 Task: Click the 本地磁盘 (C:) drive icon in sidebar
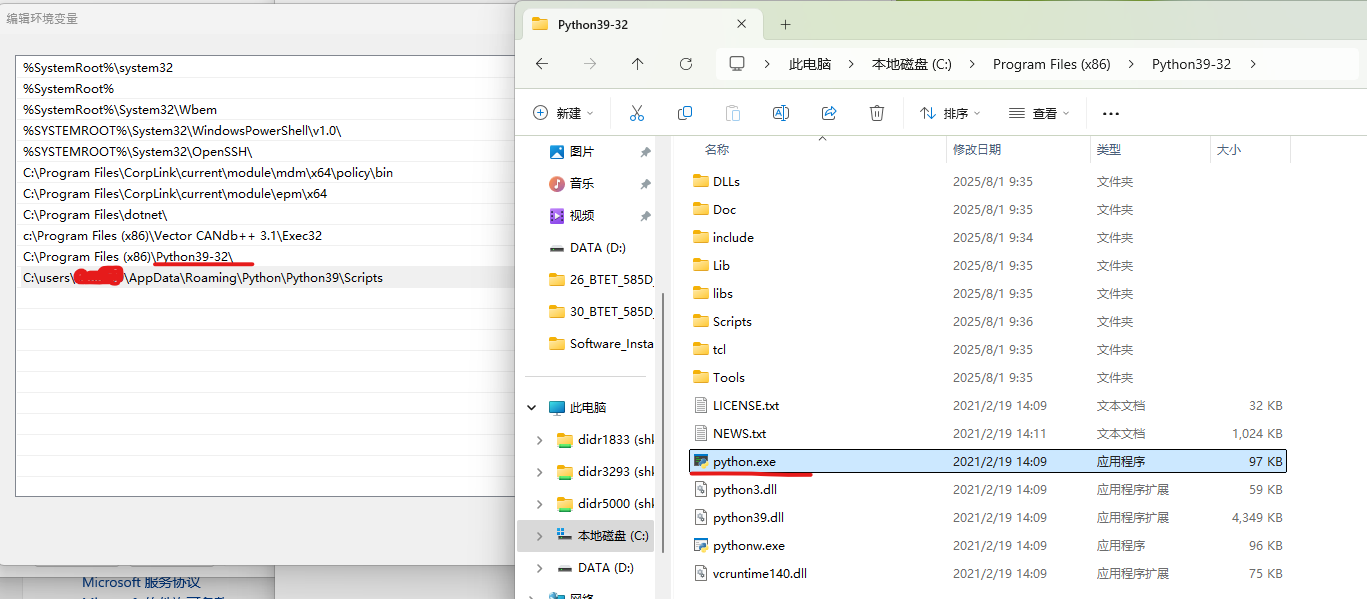(566, 536)
